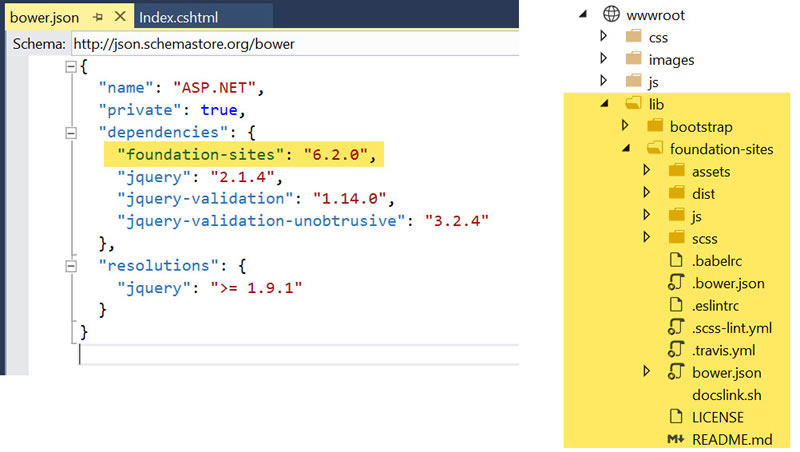Screen dimensions: 800x452
Task: Edit the Schema URL field
Action: 295,44
